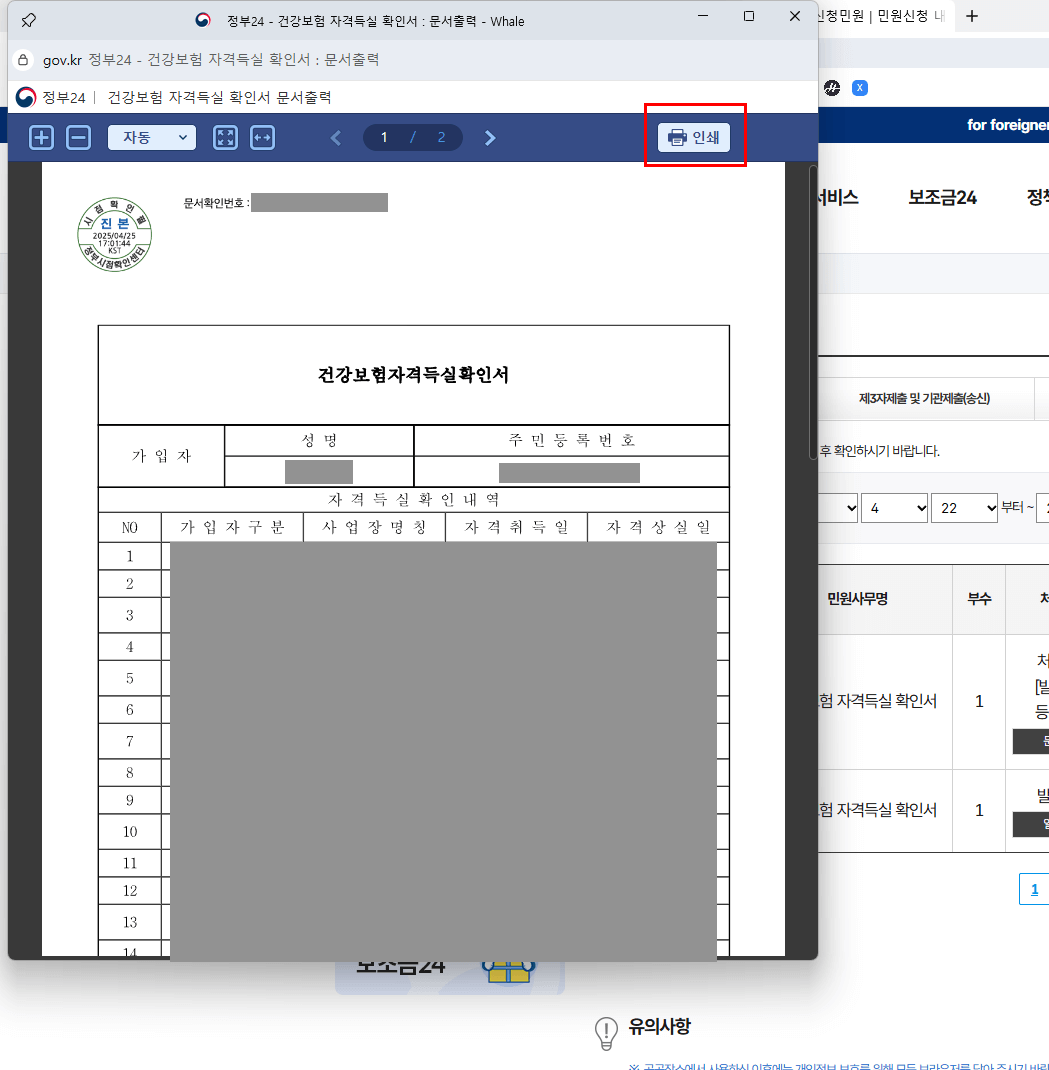Image resolution: width=1049 pixels, height=1070 pixels.
Task: Click the dark social share icon
Action: 832,88
